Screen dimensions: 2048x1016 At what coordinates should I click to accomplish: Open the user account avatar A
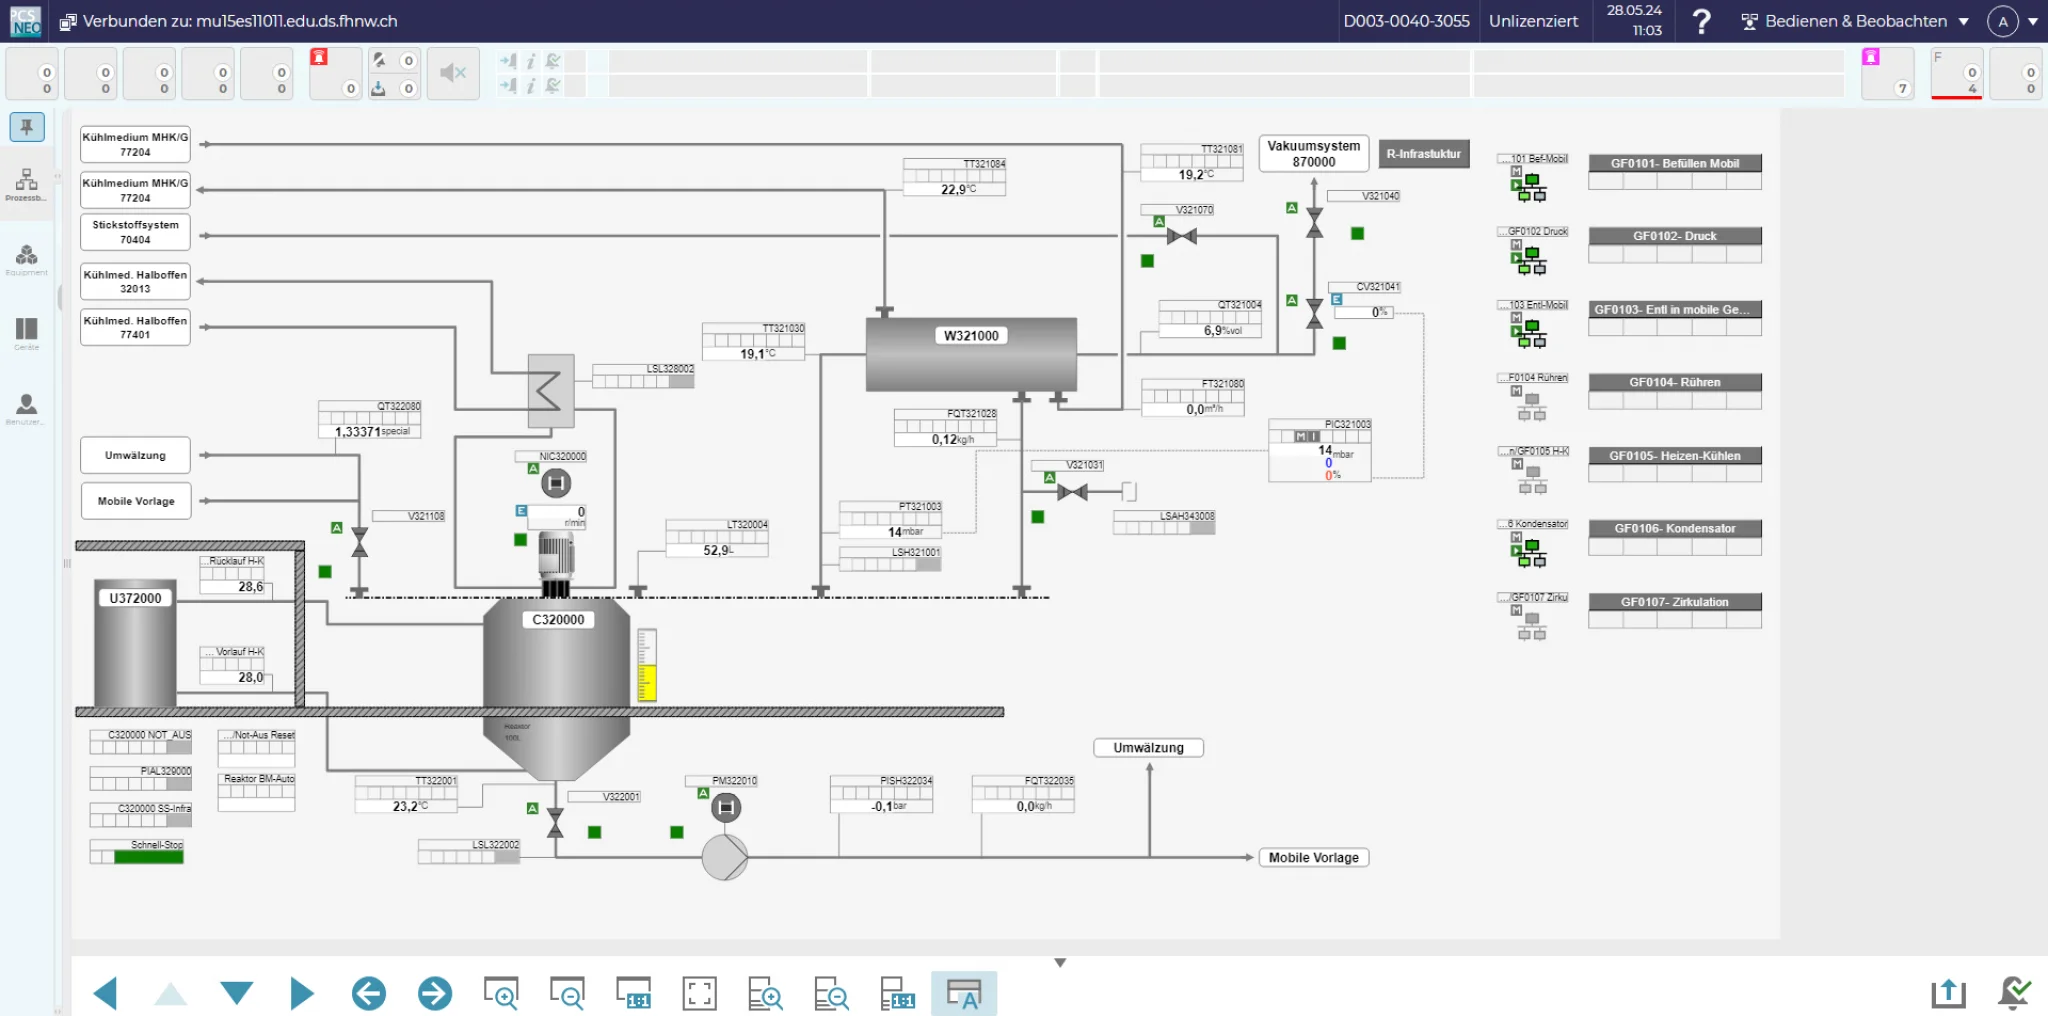pos(2003,21)
